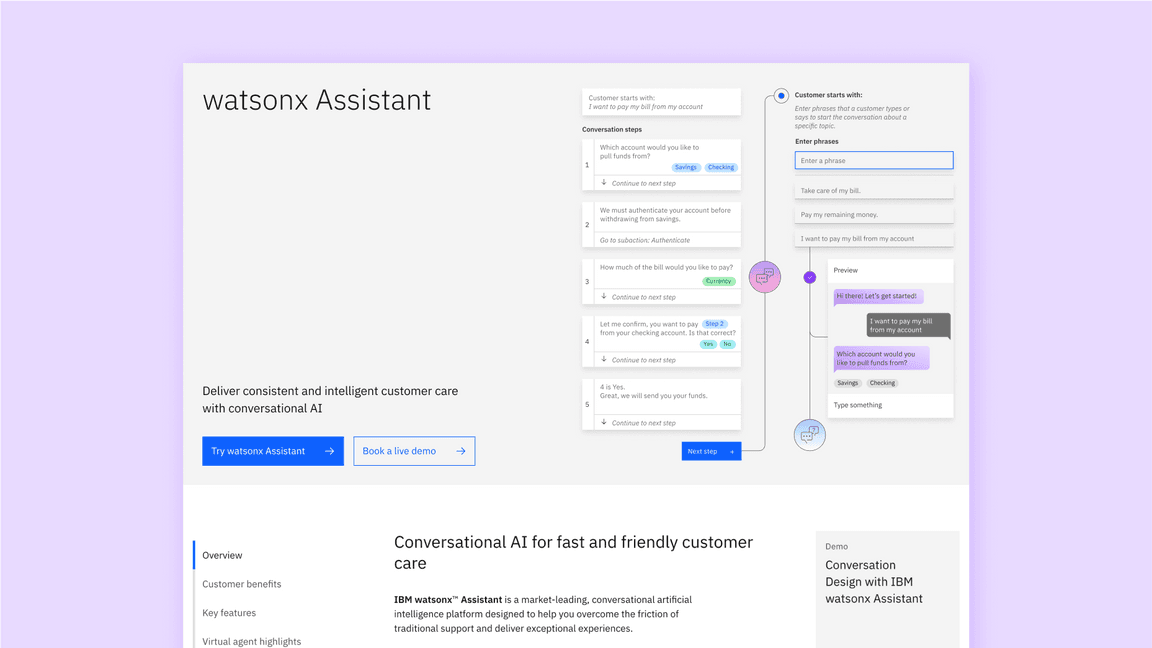This screenshot has height=648, width=1152.
Task: Open Go to subaction: Authenticate
Action: click(x=645, y=240)
